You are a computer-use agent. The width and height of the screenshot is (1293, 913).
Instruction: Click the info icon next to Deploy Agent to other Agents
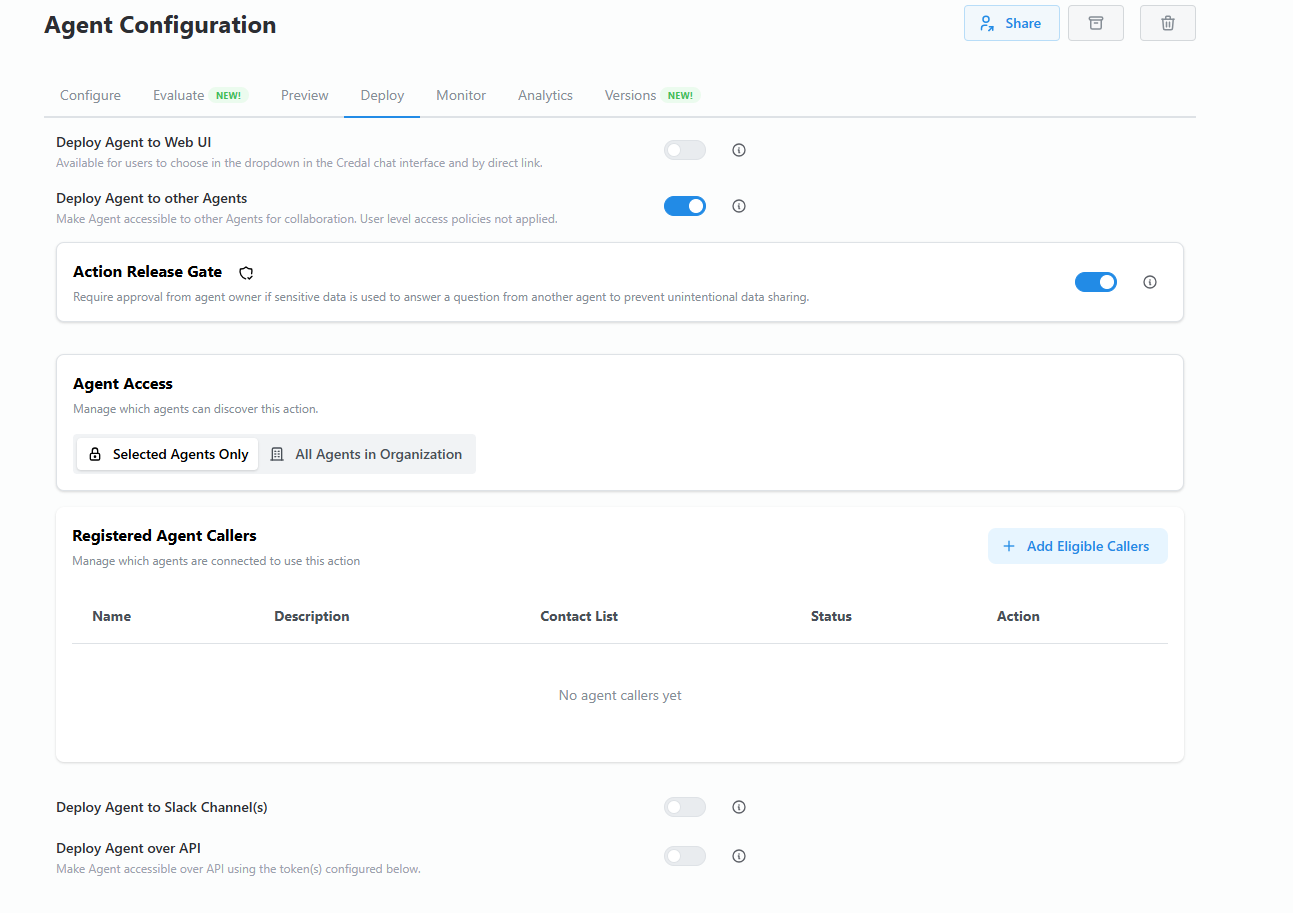pyautogui.click(x=738, y=205)
